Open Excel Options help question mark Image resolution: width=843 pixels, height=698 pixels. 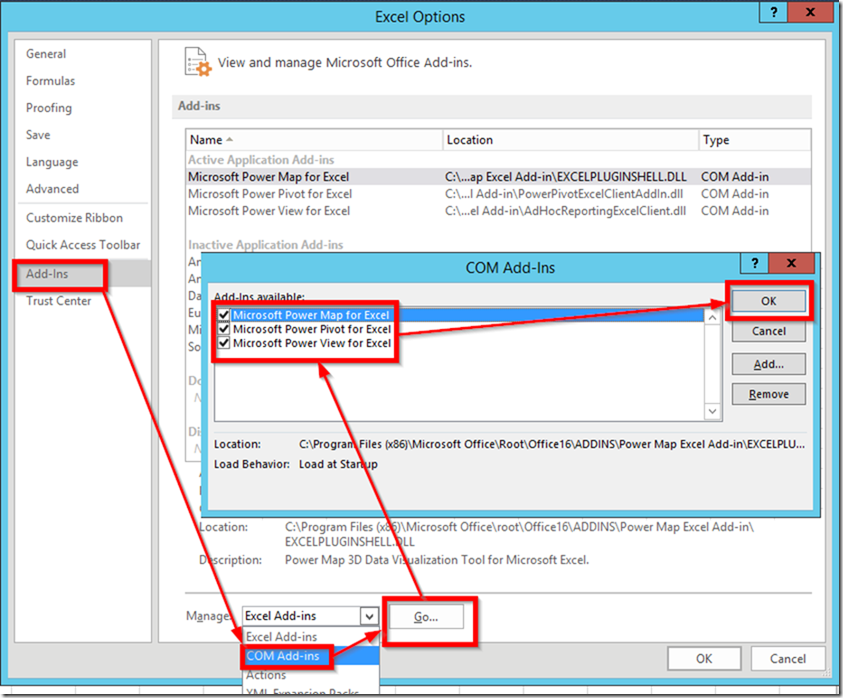pyautogui.click(x=773, y=12)
